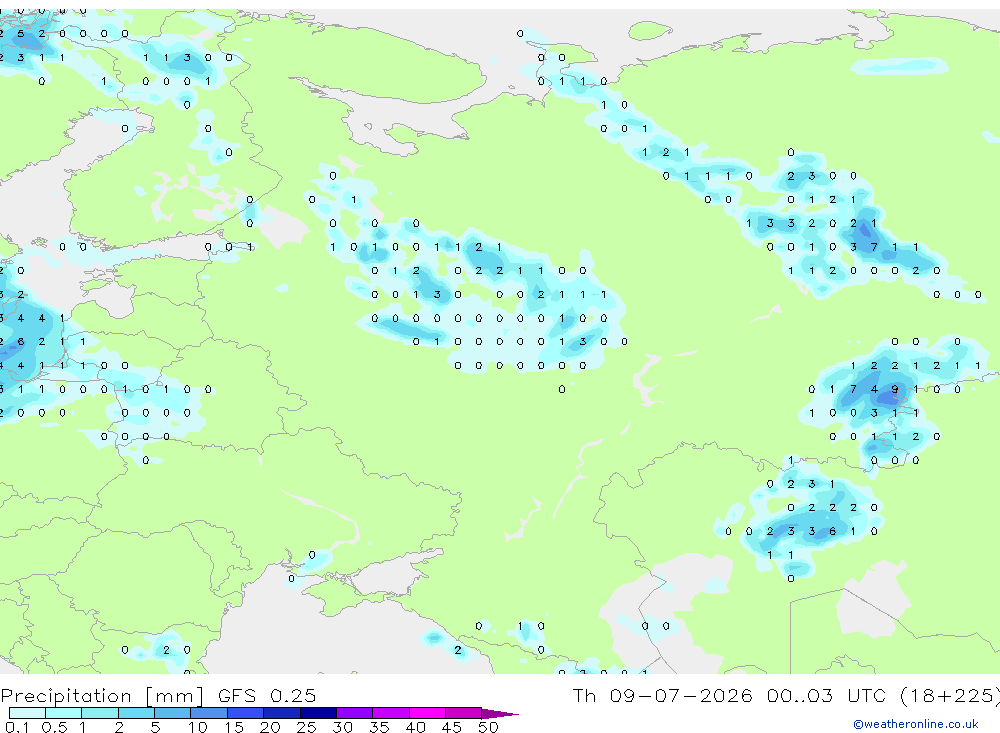Screen dimensions: 1000x733
Task: Click the 'GFS 0.25' model label
Action: pyautogui.click(x=267, y=695)
